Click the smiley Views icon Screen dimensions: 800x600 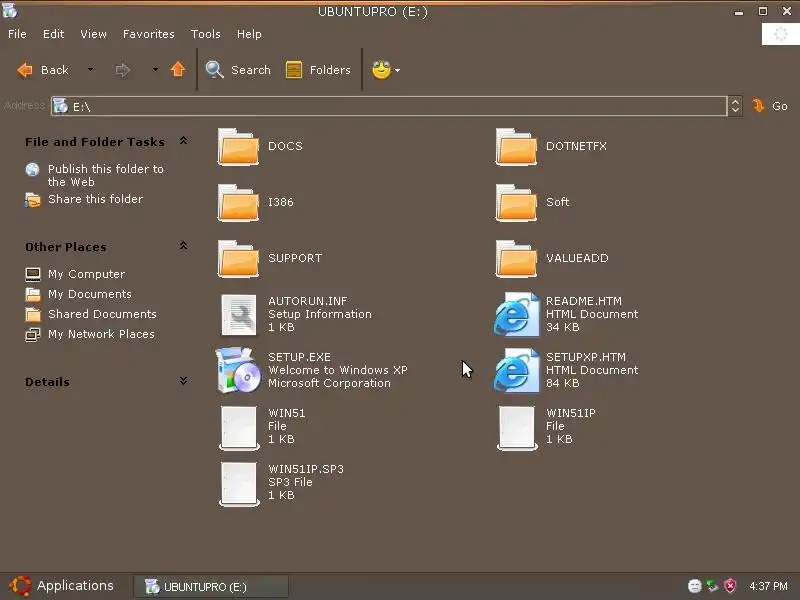coord(381,69)
